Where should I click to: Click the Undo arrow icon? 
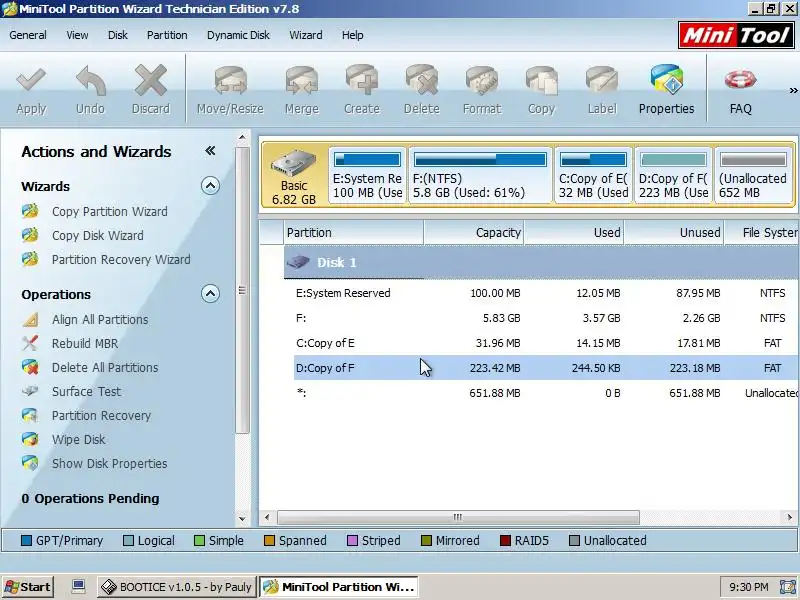[91, 80]
